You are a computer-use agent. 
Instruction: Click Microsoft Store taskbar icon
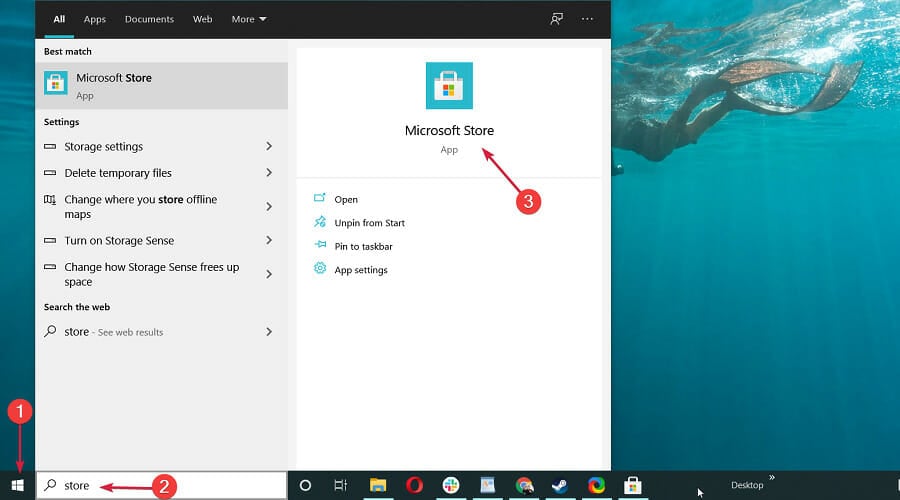[x=632, y=485]
